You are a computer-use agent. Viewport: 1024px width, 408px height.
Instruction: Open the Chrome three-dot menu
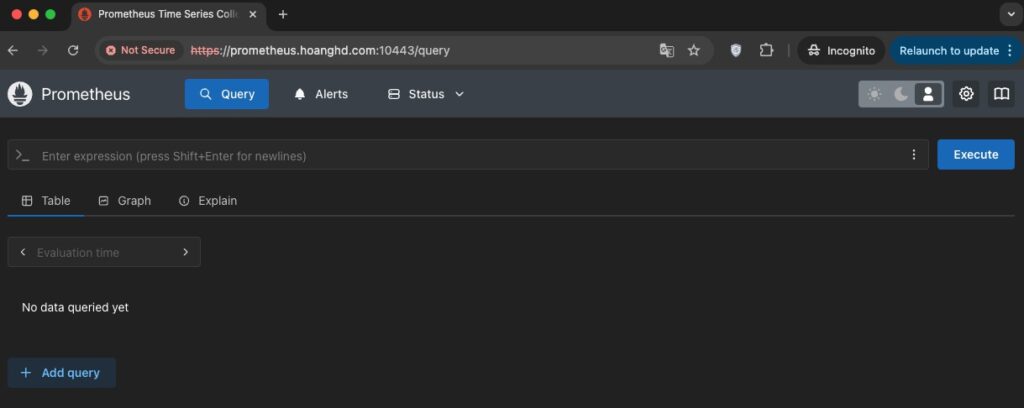coord(1010,50)
